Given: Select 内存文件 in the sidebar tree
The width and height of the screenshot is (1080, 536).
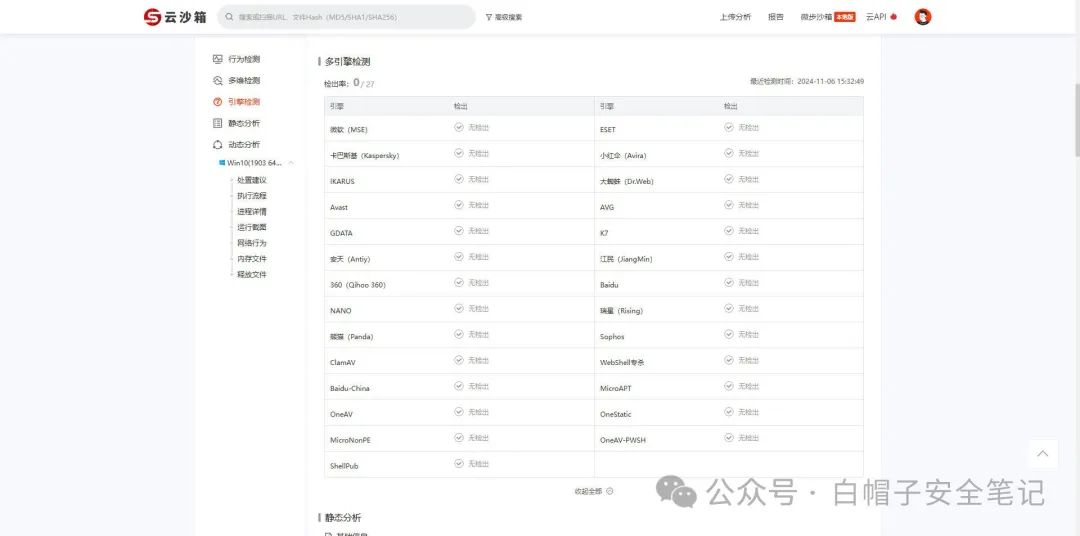Looking at the screenshot, I should (251, 259).
